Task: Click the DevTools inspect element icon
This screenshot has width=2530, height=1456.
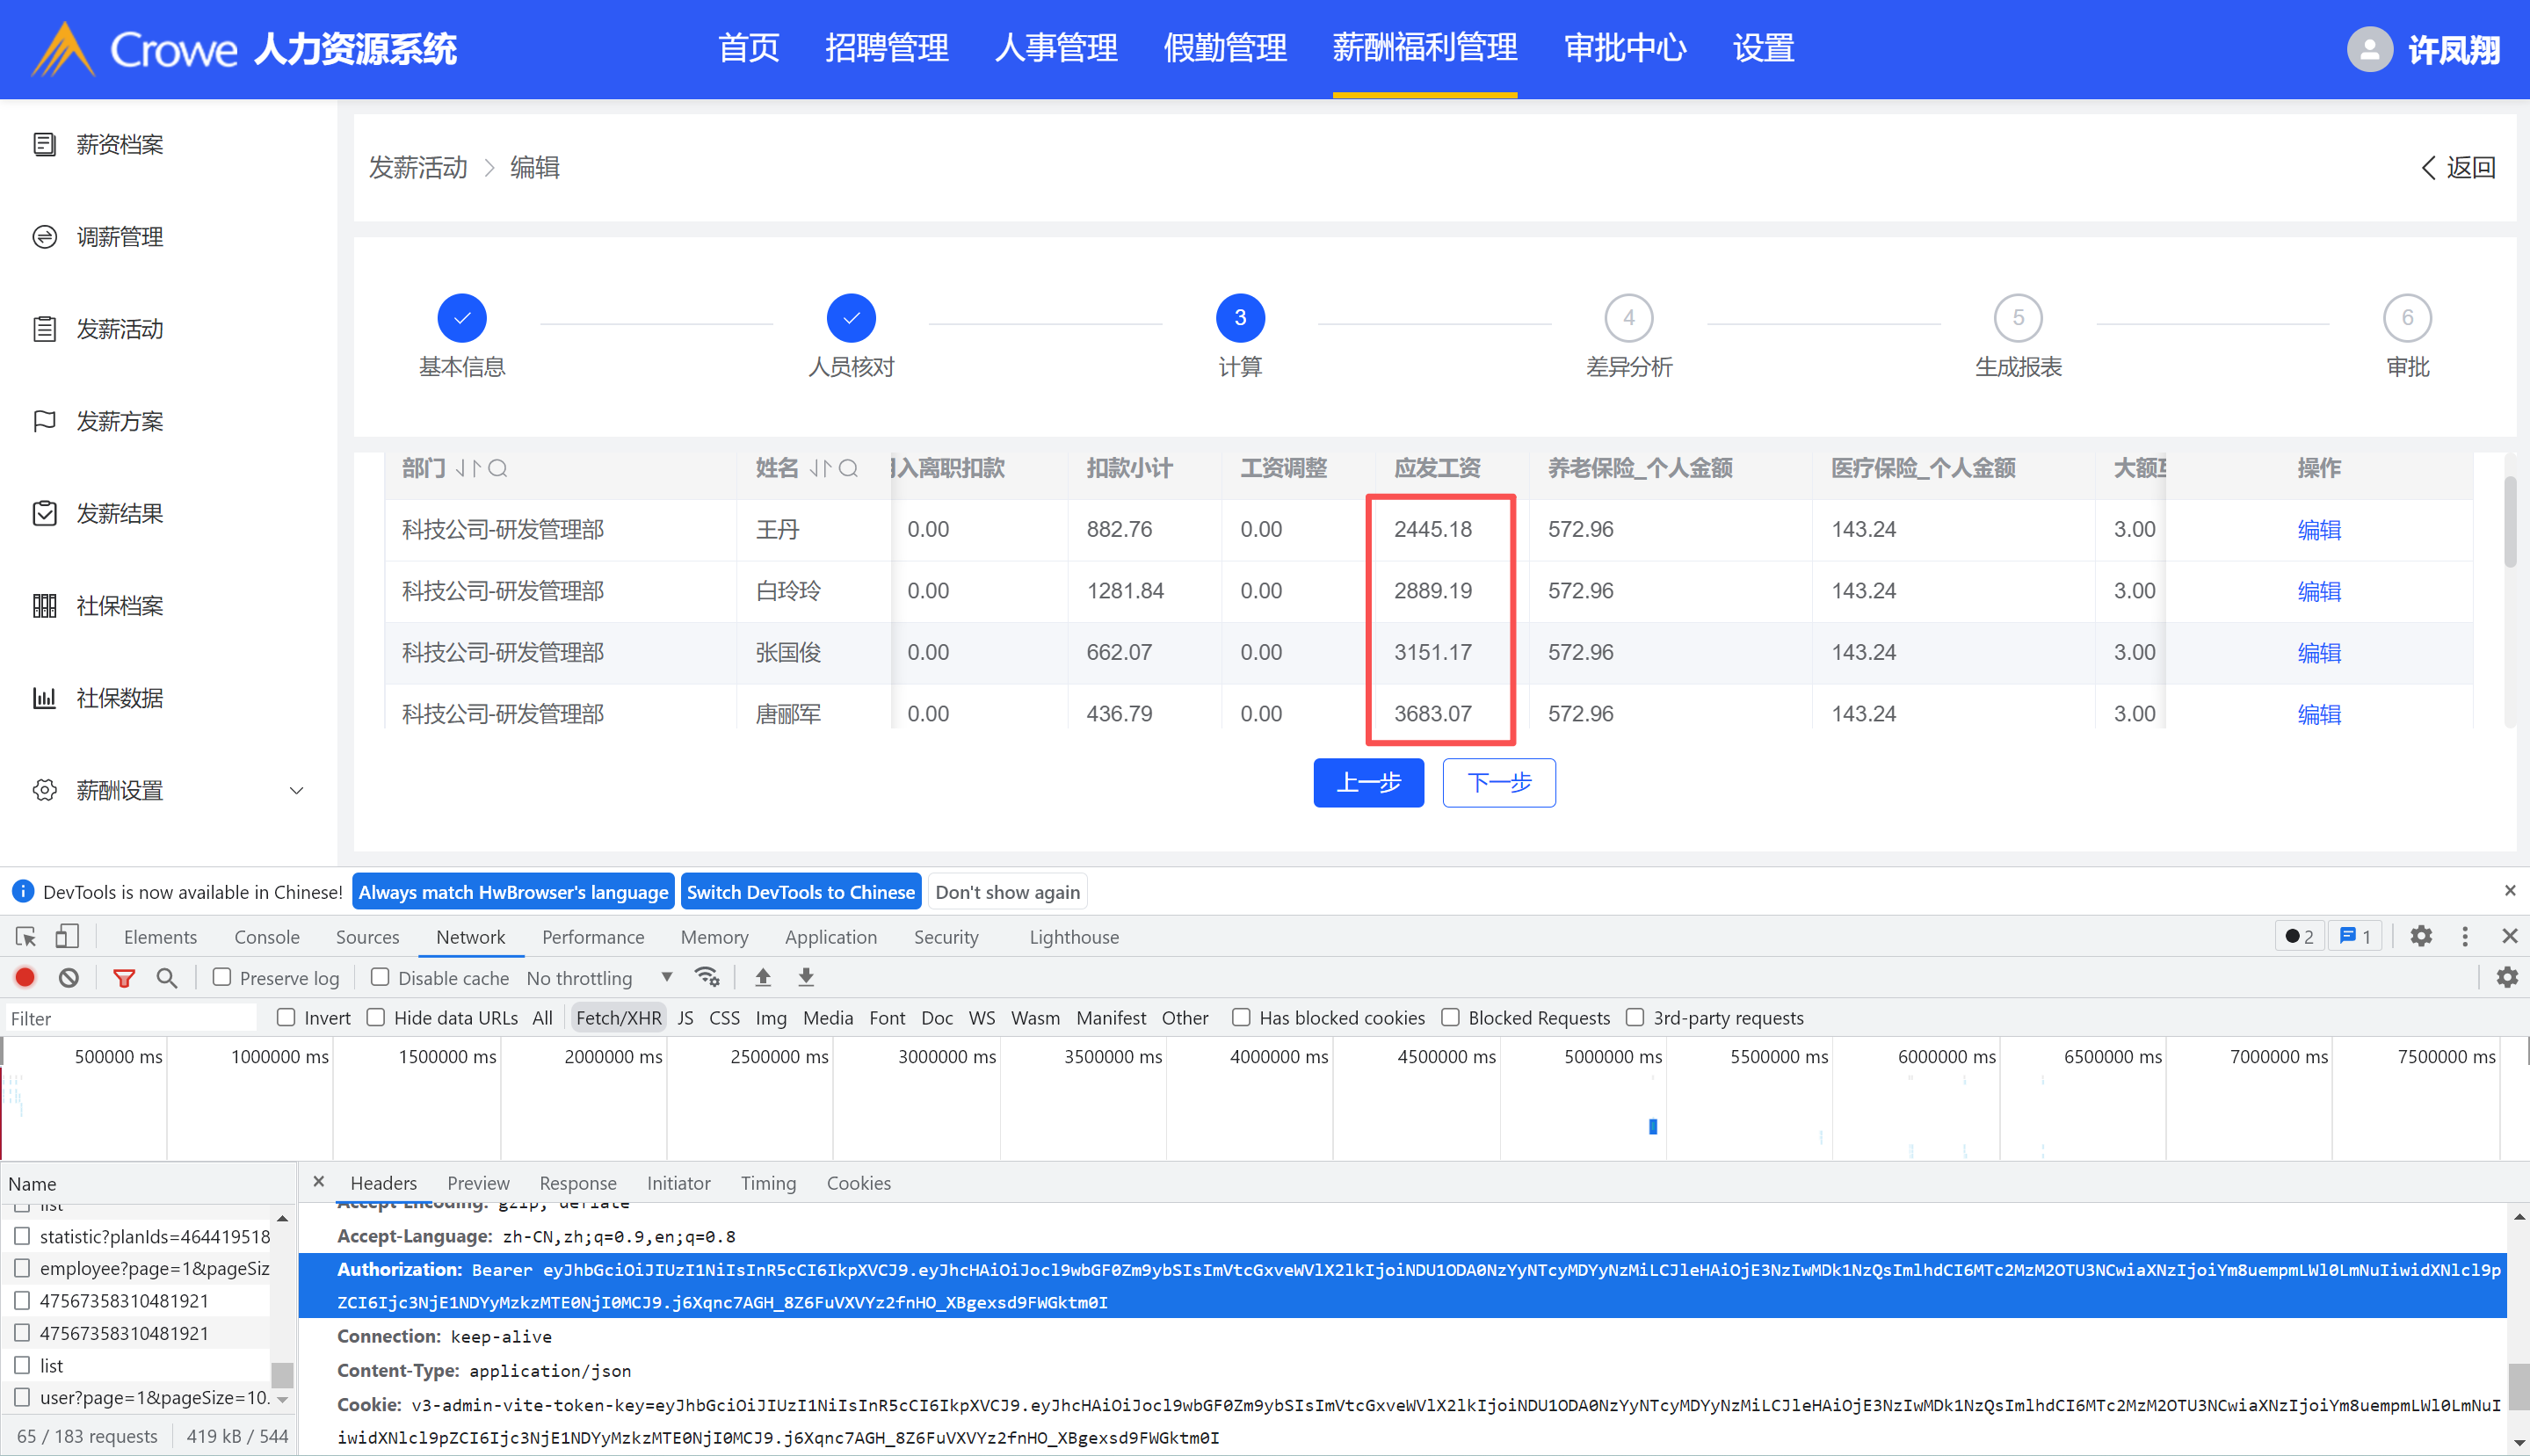Action: pos(26,937)
